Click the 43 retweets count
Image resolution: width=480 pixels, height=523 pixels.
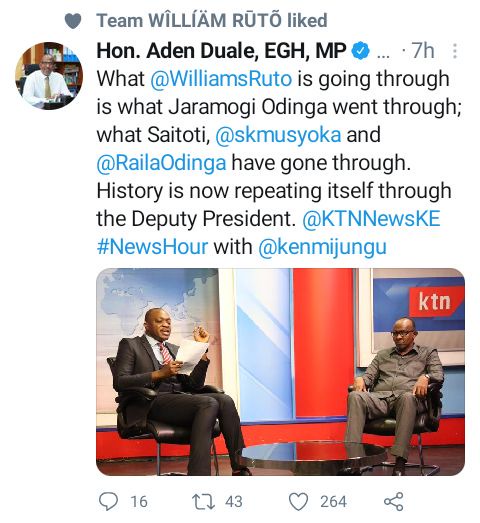click(x=233, y=502)
